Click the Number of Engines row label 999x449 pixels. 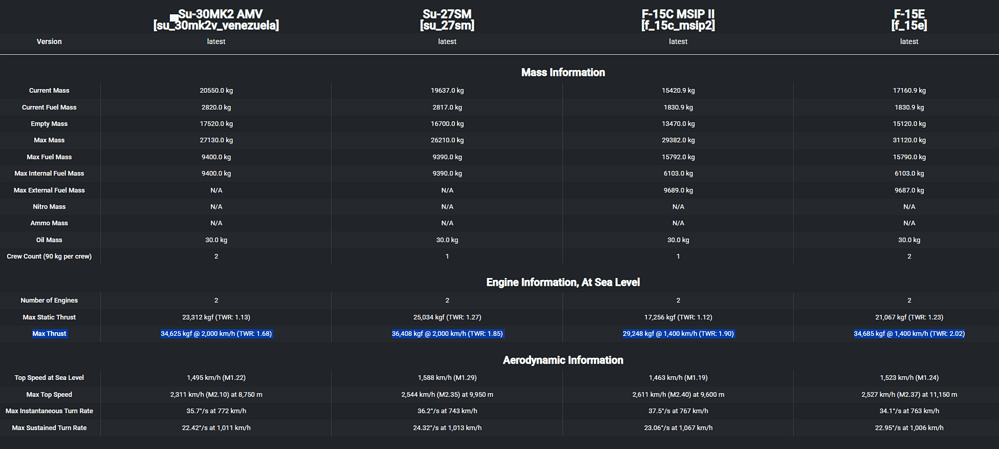(x=49, y=300)
